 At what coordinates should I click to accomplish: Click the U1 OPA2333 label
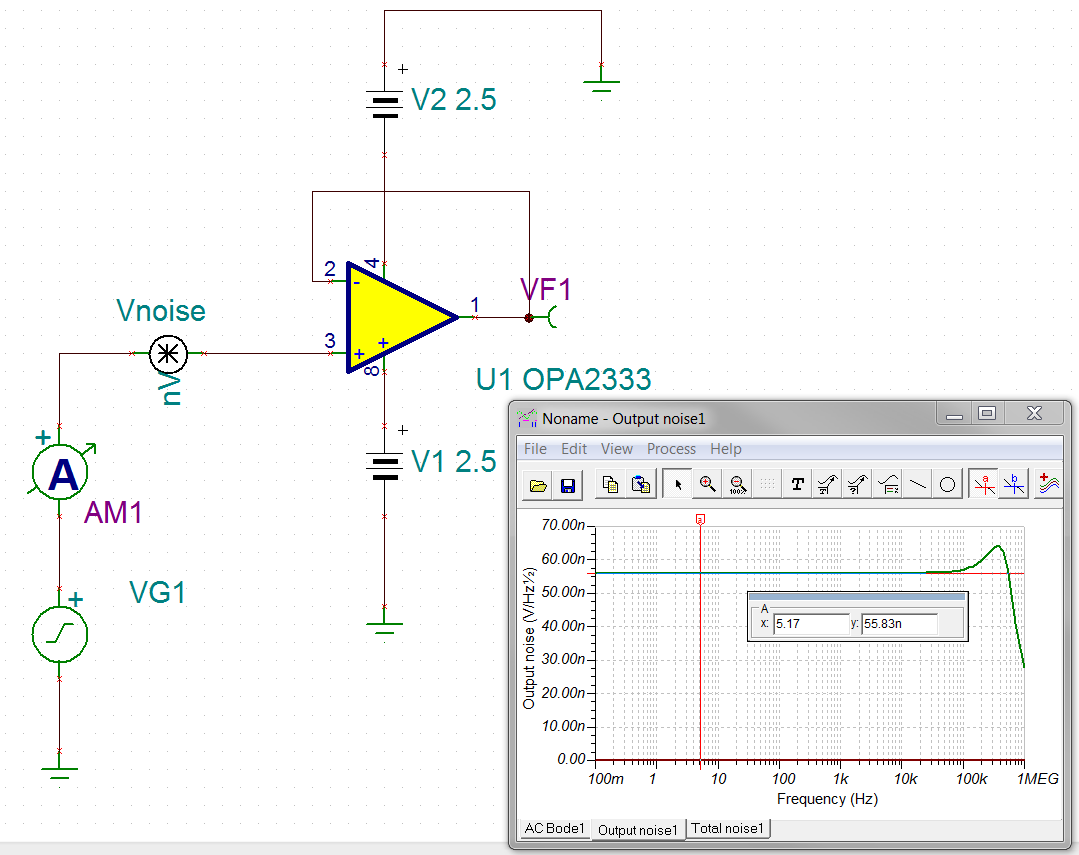(563, 379)
